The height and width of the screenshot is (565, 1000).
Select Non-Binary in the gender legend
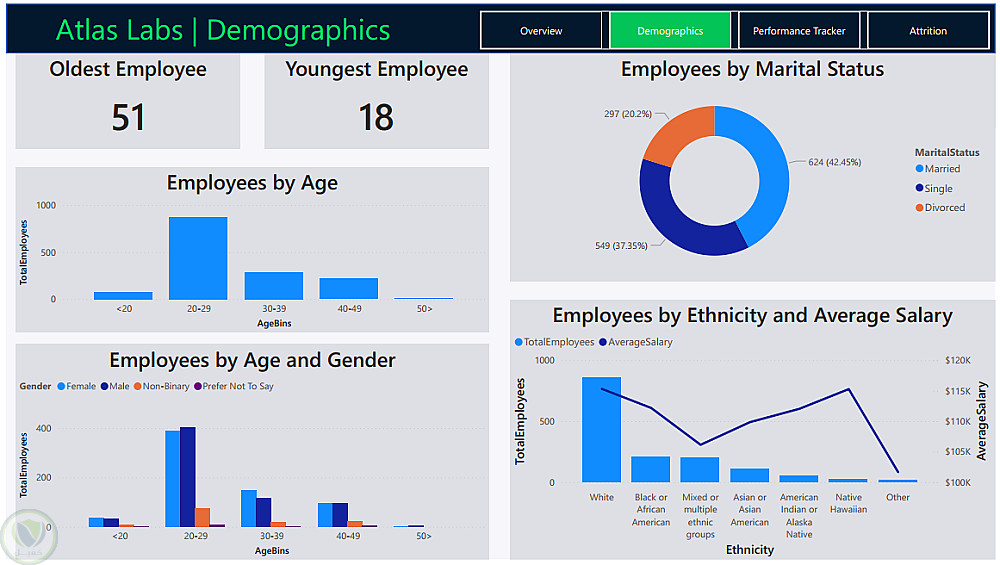click(x=161, y=386)
